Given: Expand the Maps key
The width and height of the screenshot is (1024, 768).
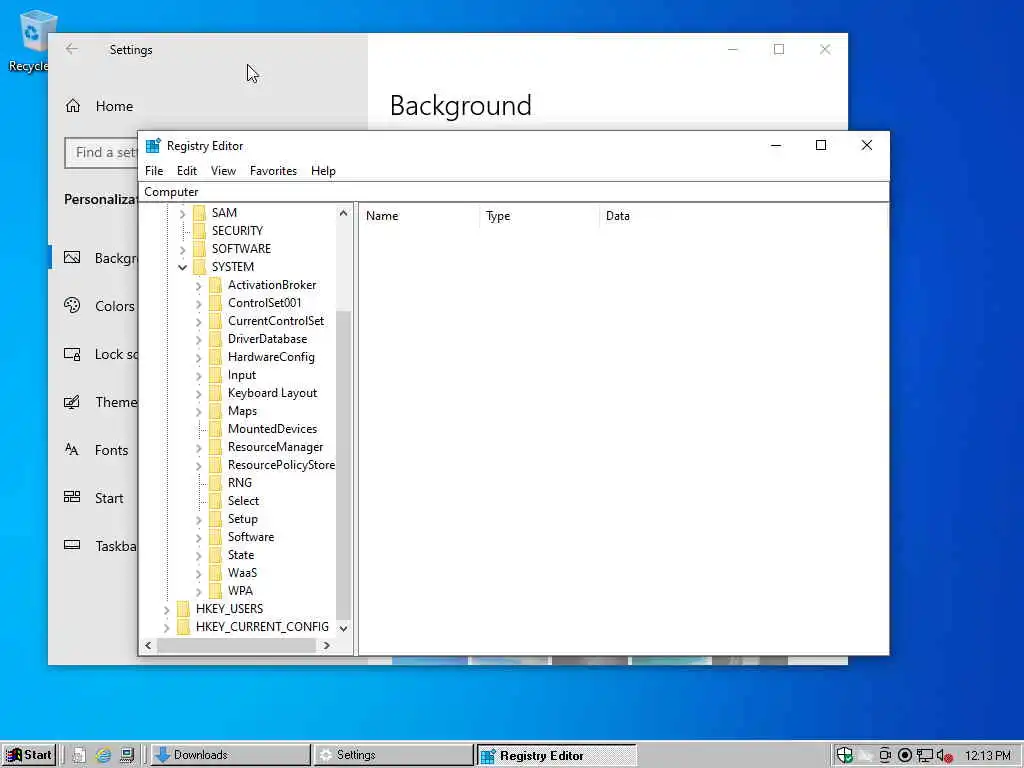Looking at the screenshot, I should (x=199, y=411).
